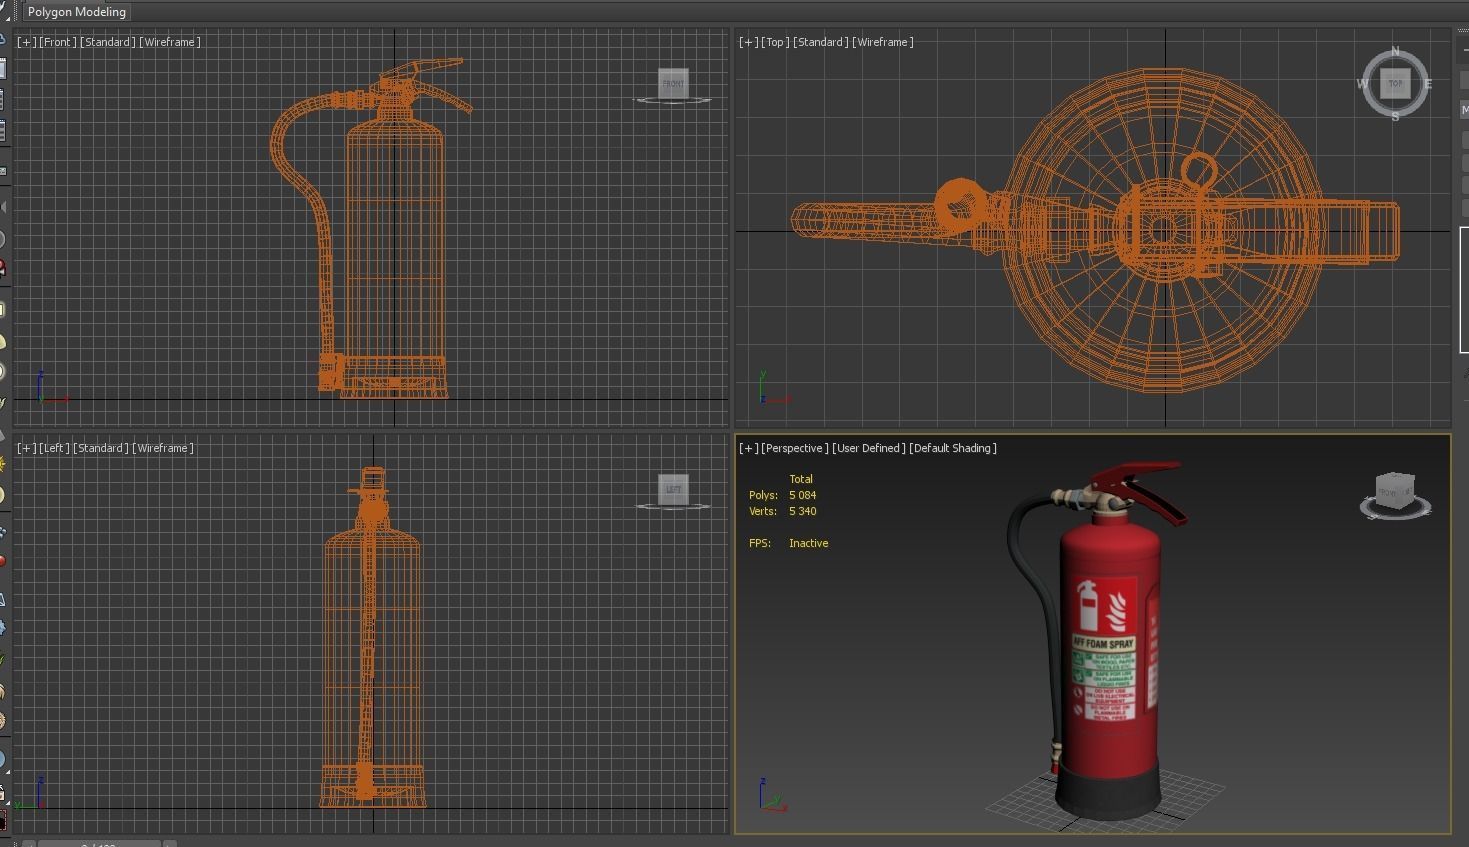
Task: Open the [+] menu in the Perspective viewport
Action: (748, 448)
